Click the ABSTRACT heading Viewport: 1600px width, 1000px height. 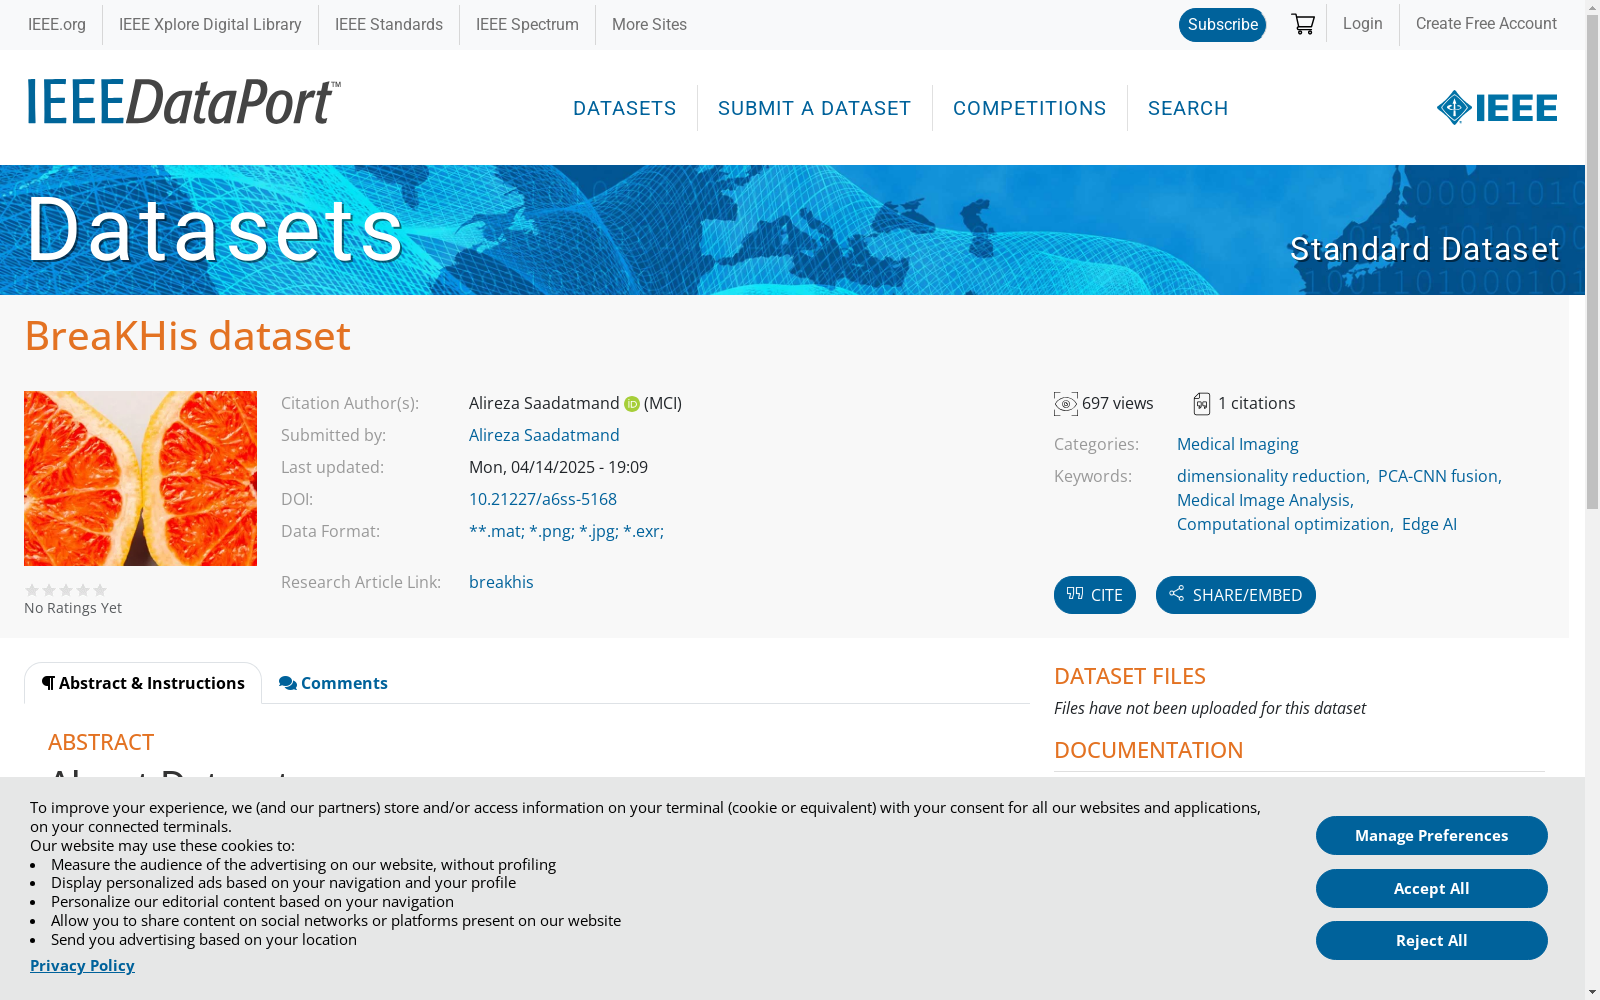pos(101,742)
